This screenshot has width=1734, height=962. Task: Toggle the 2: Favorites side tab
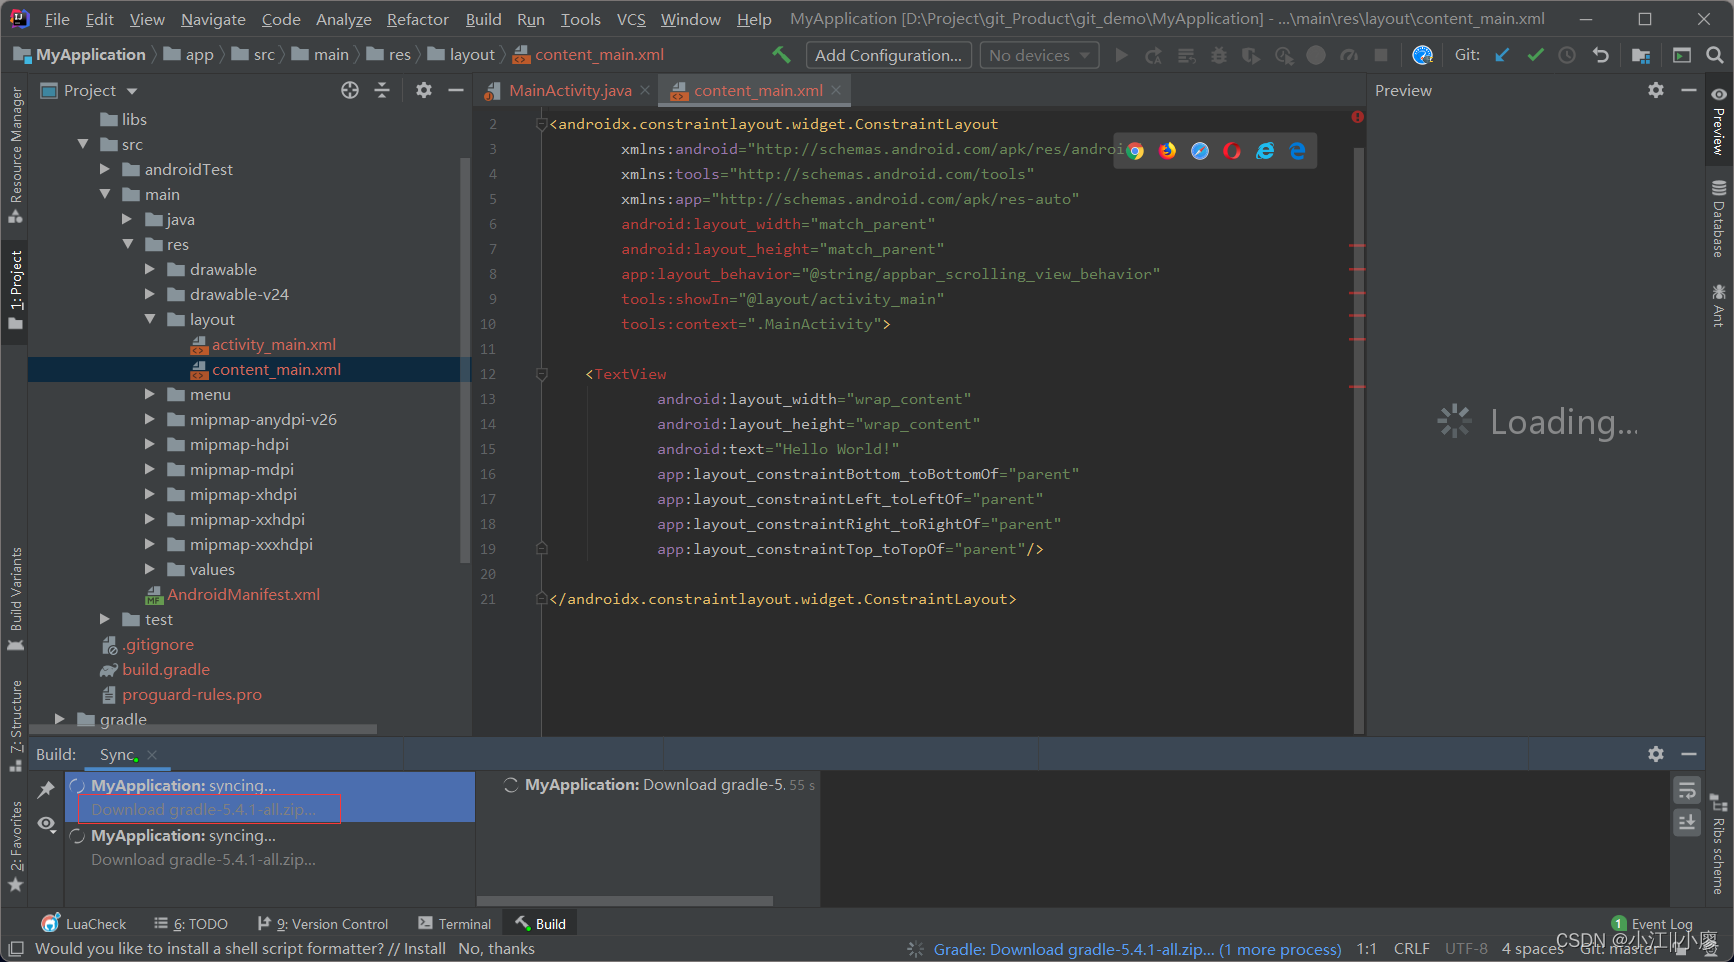[x=15, y=847]
